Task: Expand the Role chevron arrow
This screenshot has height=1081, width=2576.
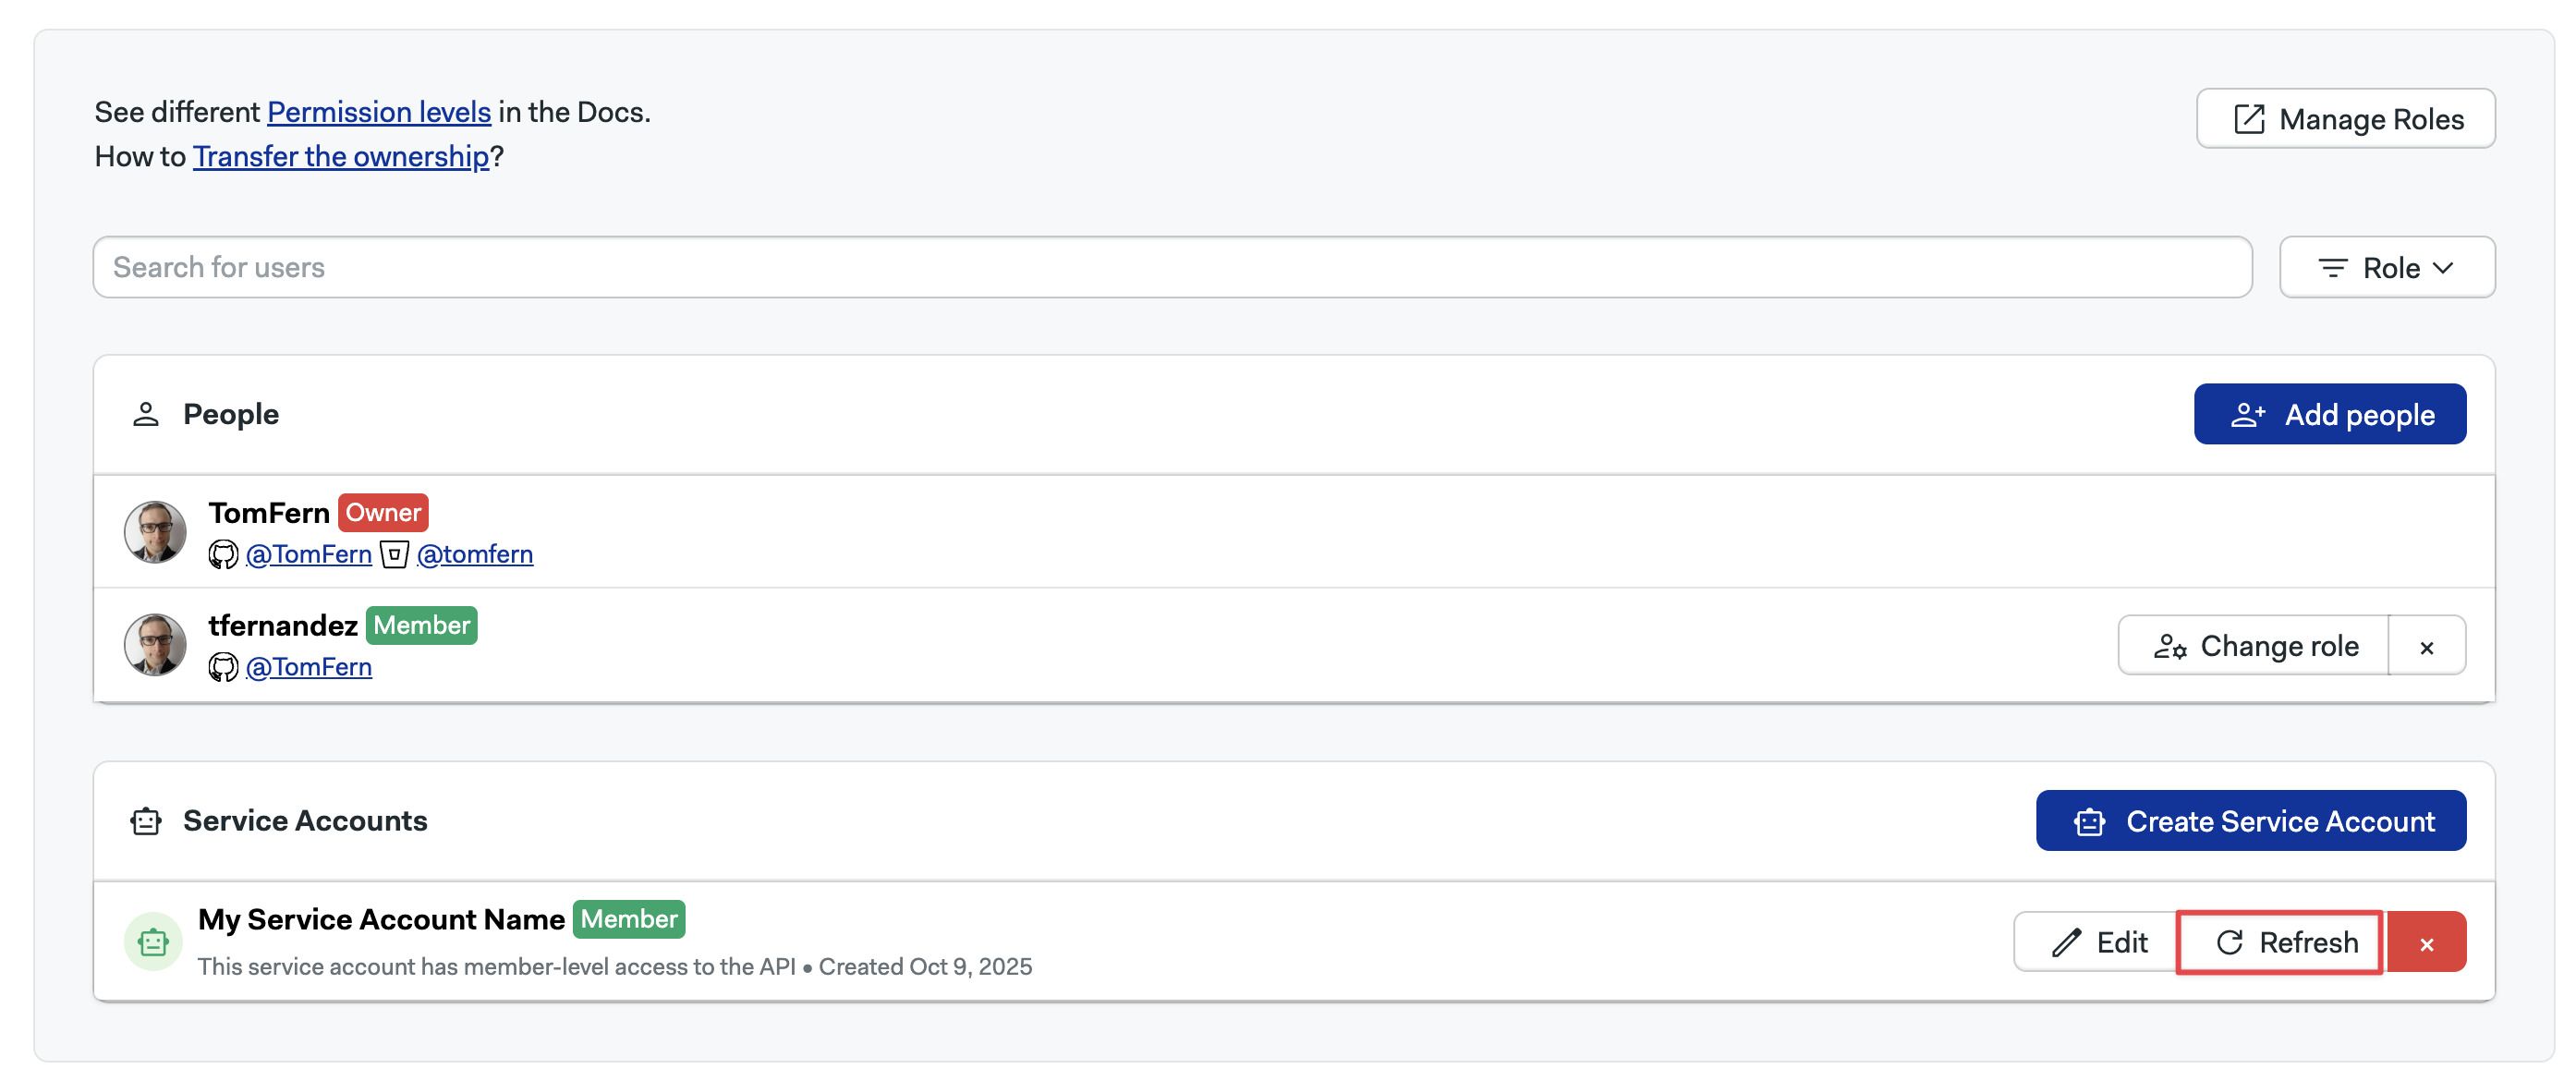Action: coord(2444,268)
